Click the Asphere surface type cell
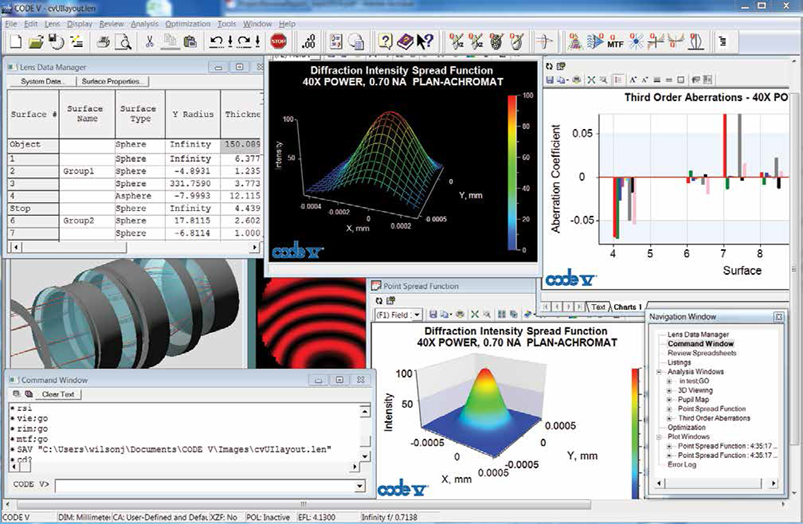 click(x=139, y=196)
